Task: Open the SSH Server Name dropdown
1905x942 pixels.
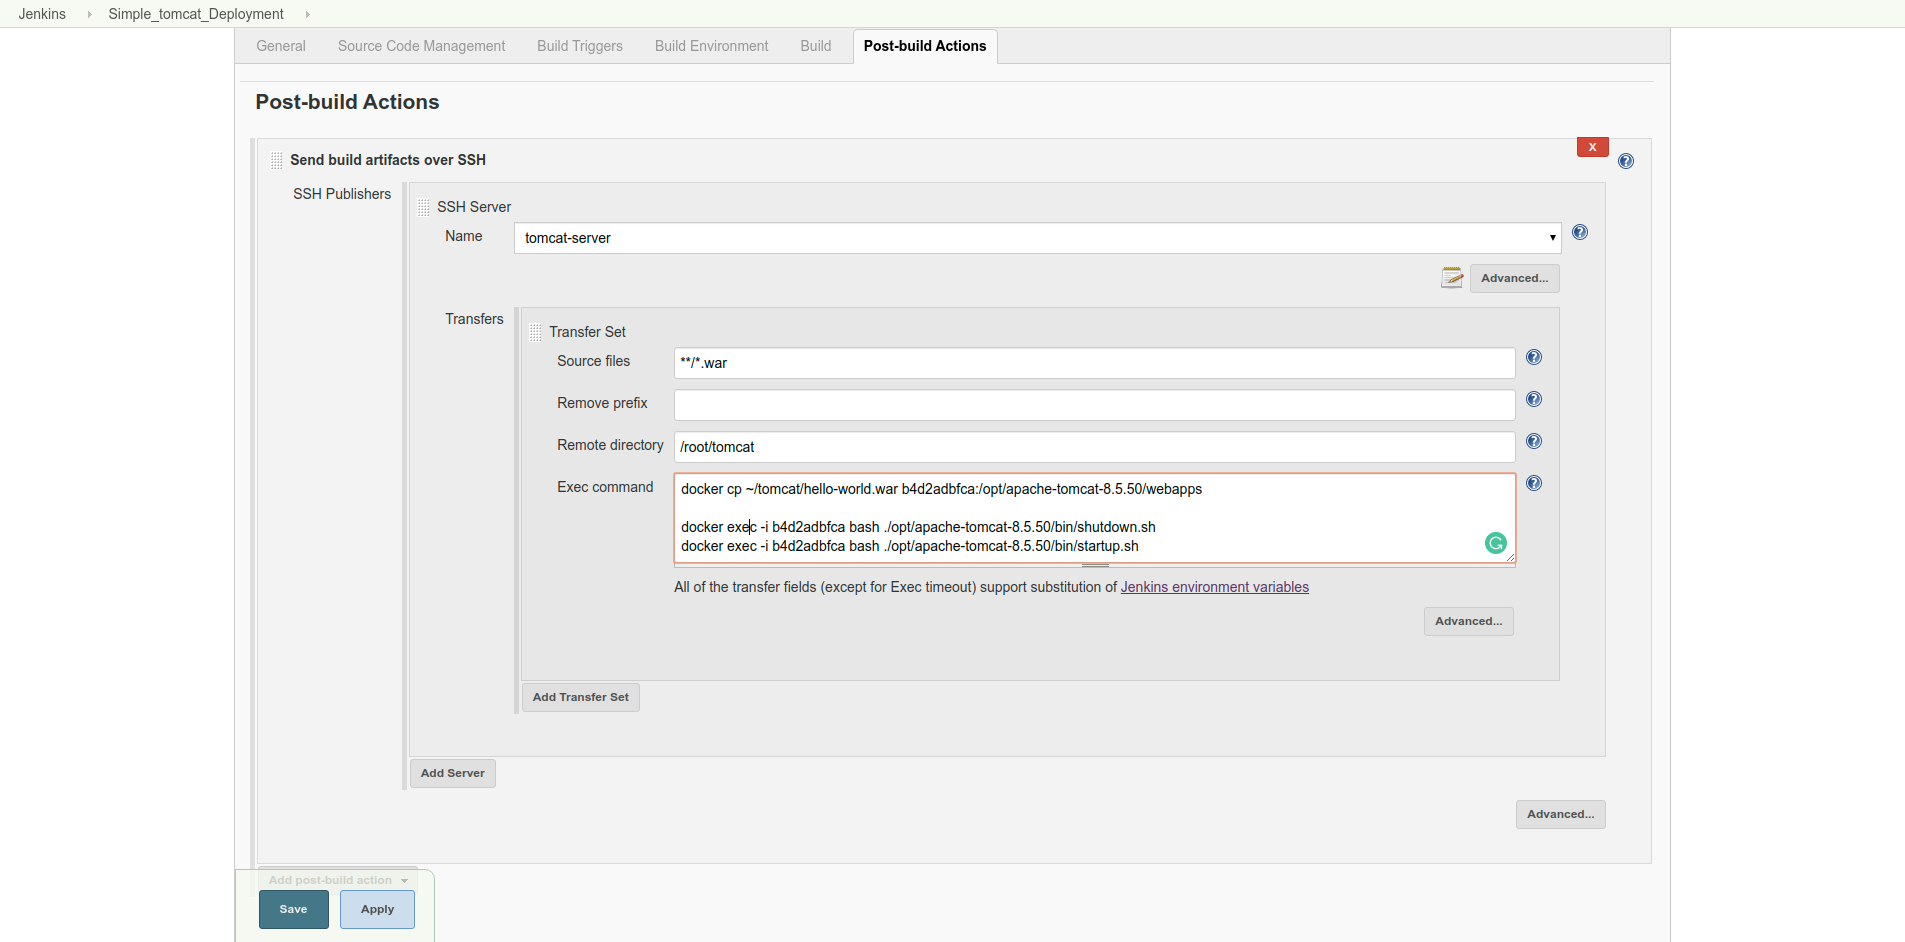Action: click(x=1036, y=238)
